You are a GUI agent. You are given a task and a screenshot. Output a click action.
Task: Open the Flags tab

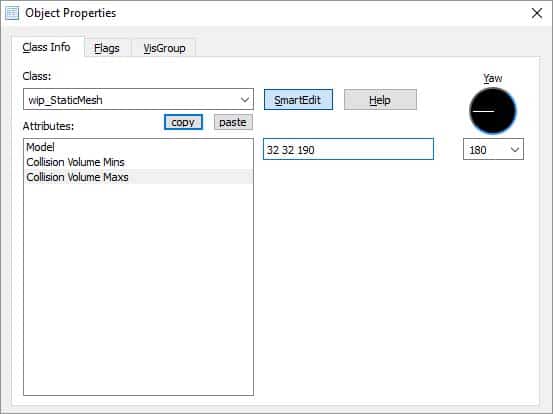coord(107,48)
